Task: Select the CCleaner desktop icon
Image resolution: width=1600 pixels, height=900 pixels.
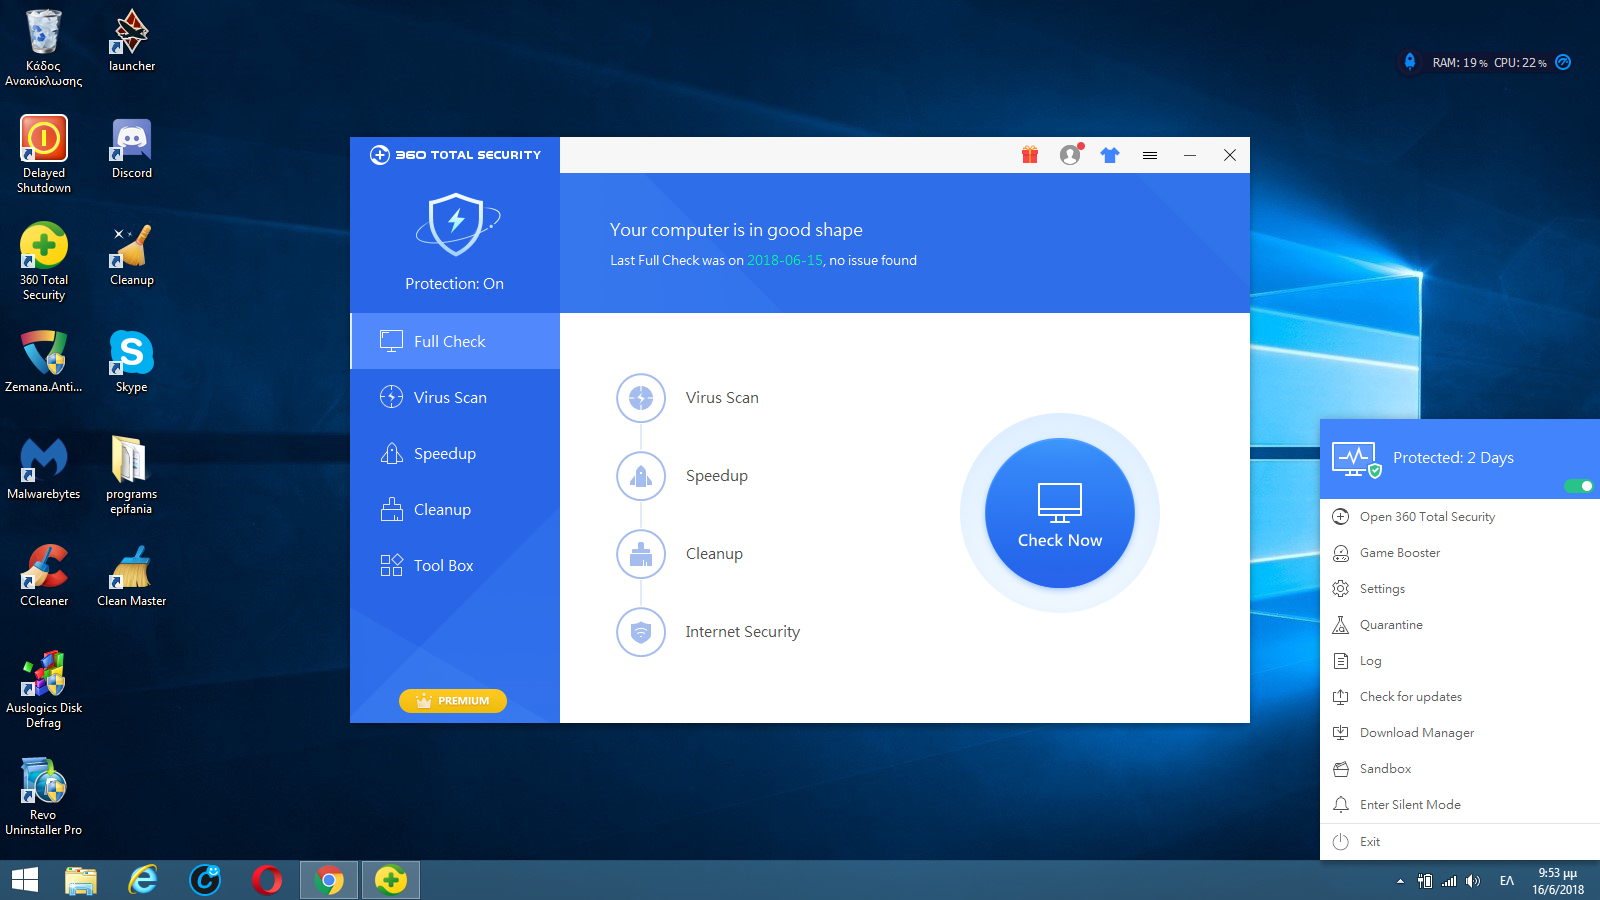Action: click(x=44, y=576)
